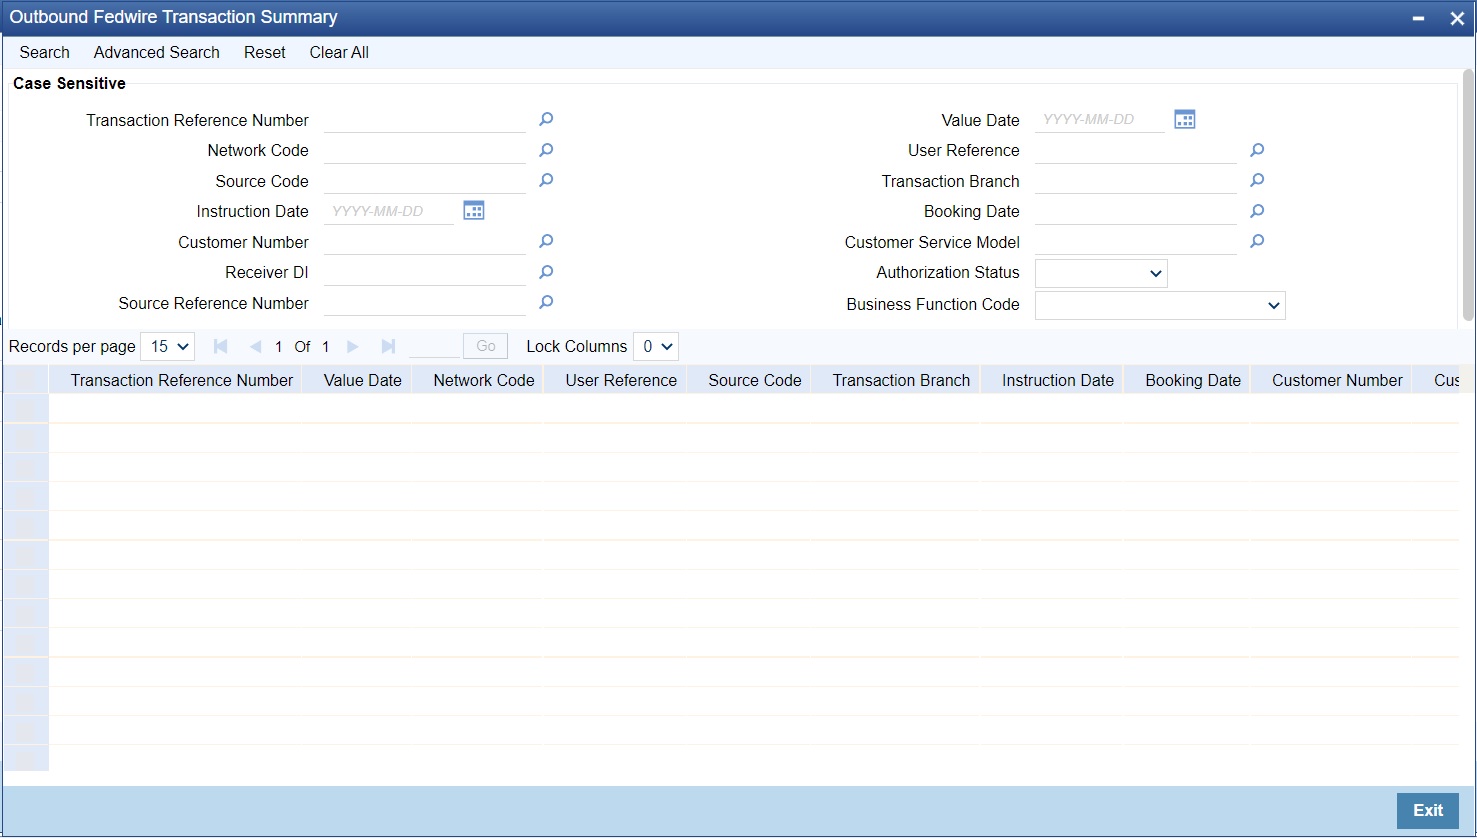Image resolution: width=1477 pixels, height=839 pixels.
Task: Click the Instruction Date input field
Action: pos(389,211)
